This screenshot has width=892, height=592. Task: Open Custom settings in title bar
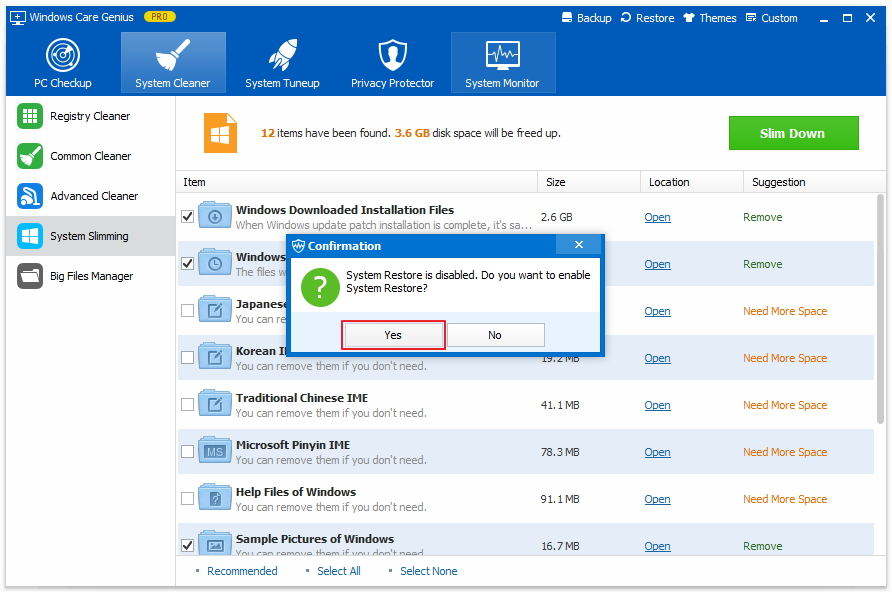771,18
